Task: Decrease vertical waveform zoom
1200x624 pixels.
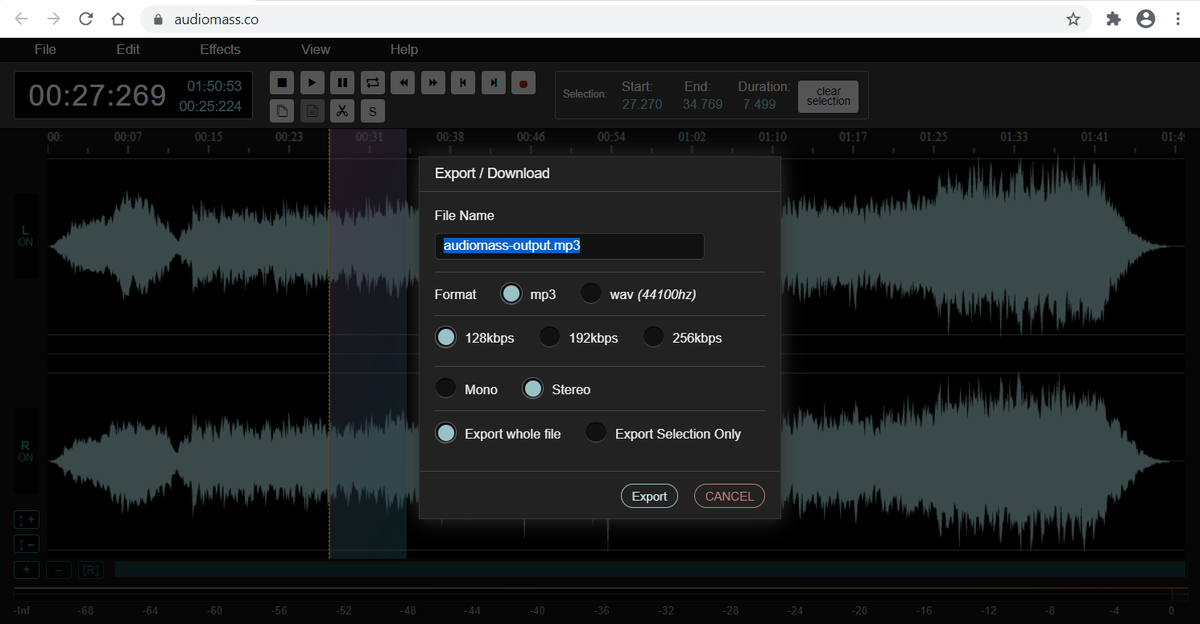Action: 27,544
